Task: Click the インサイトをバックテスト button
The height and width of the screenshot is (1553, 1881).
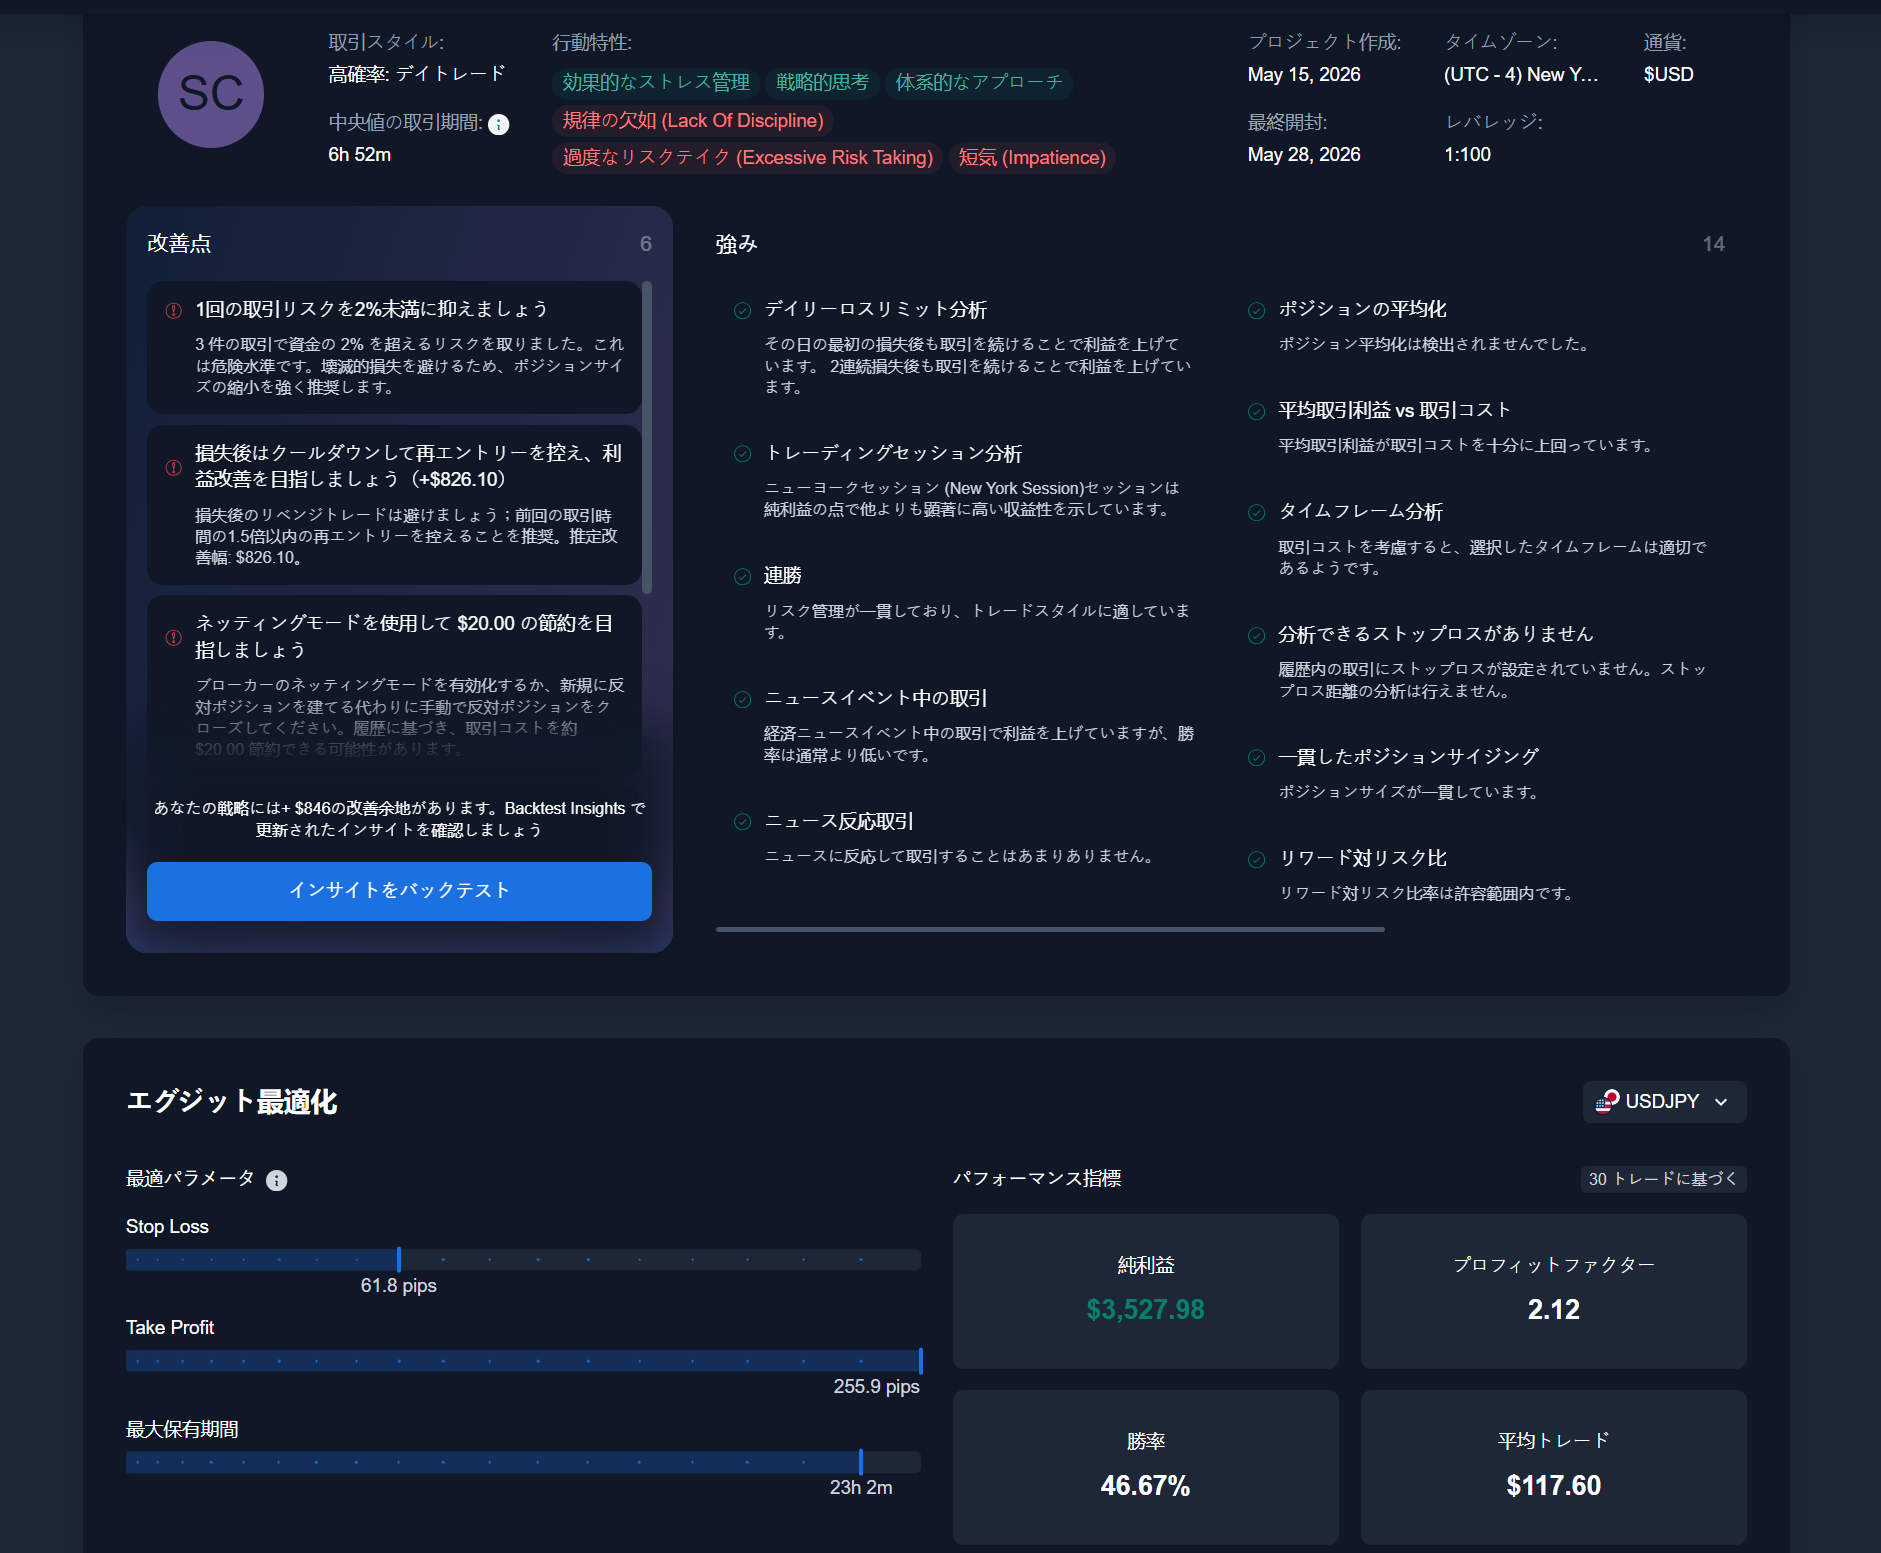Action: click(399, 890)
